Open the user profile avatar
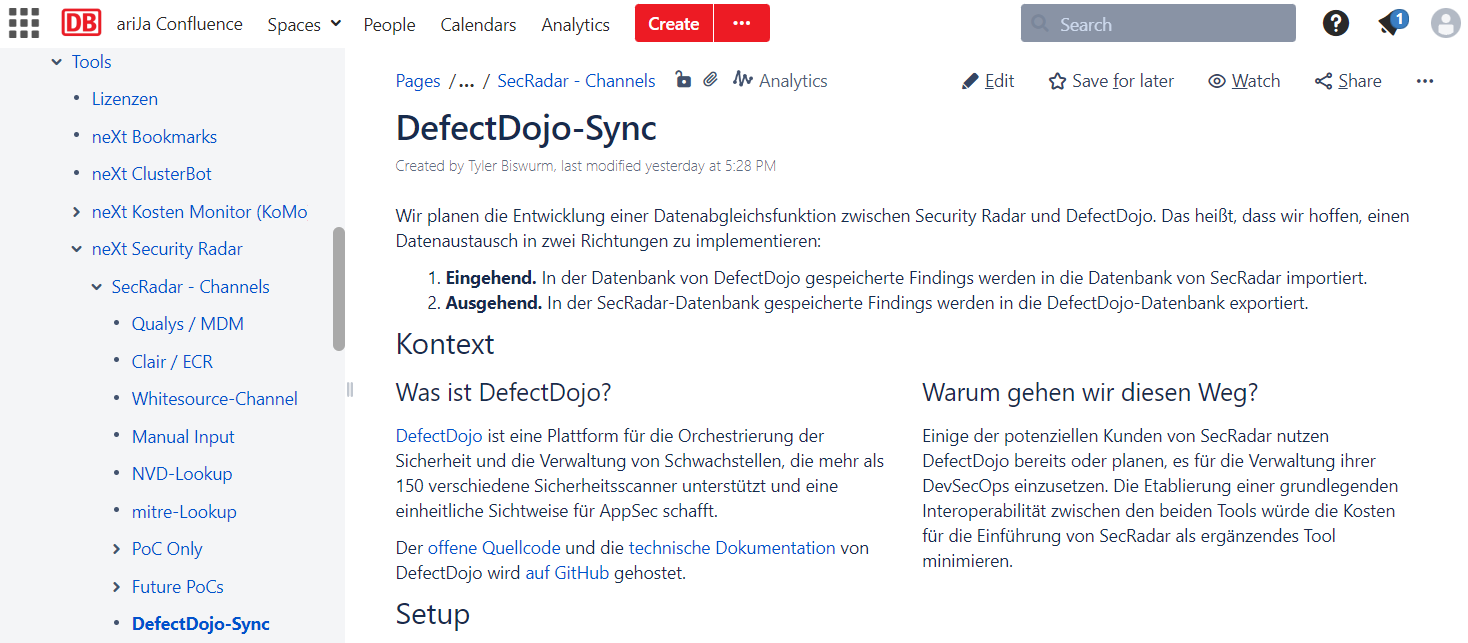 pos(1445,23)
